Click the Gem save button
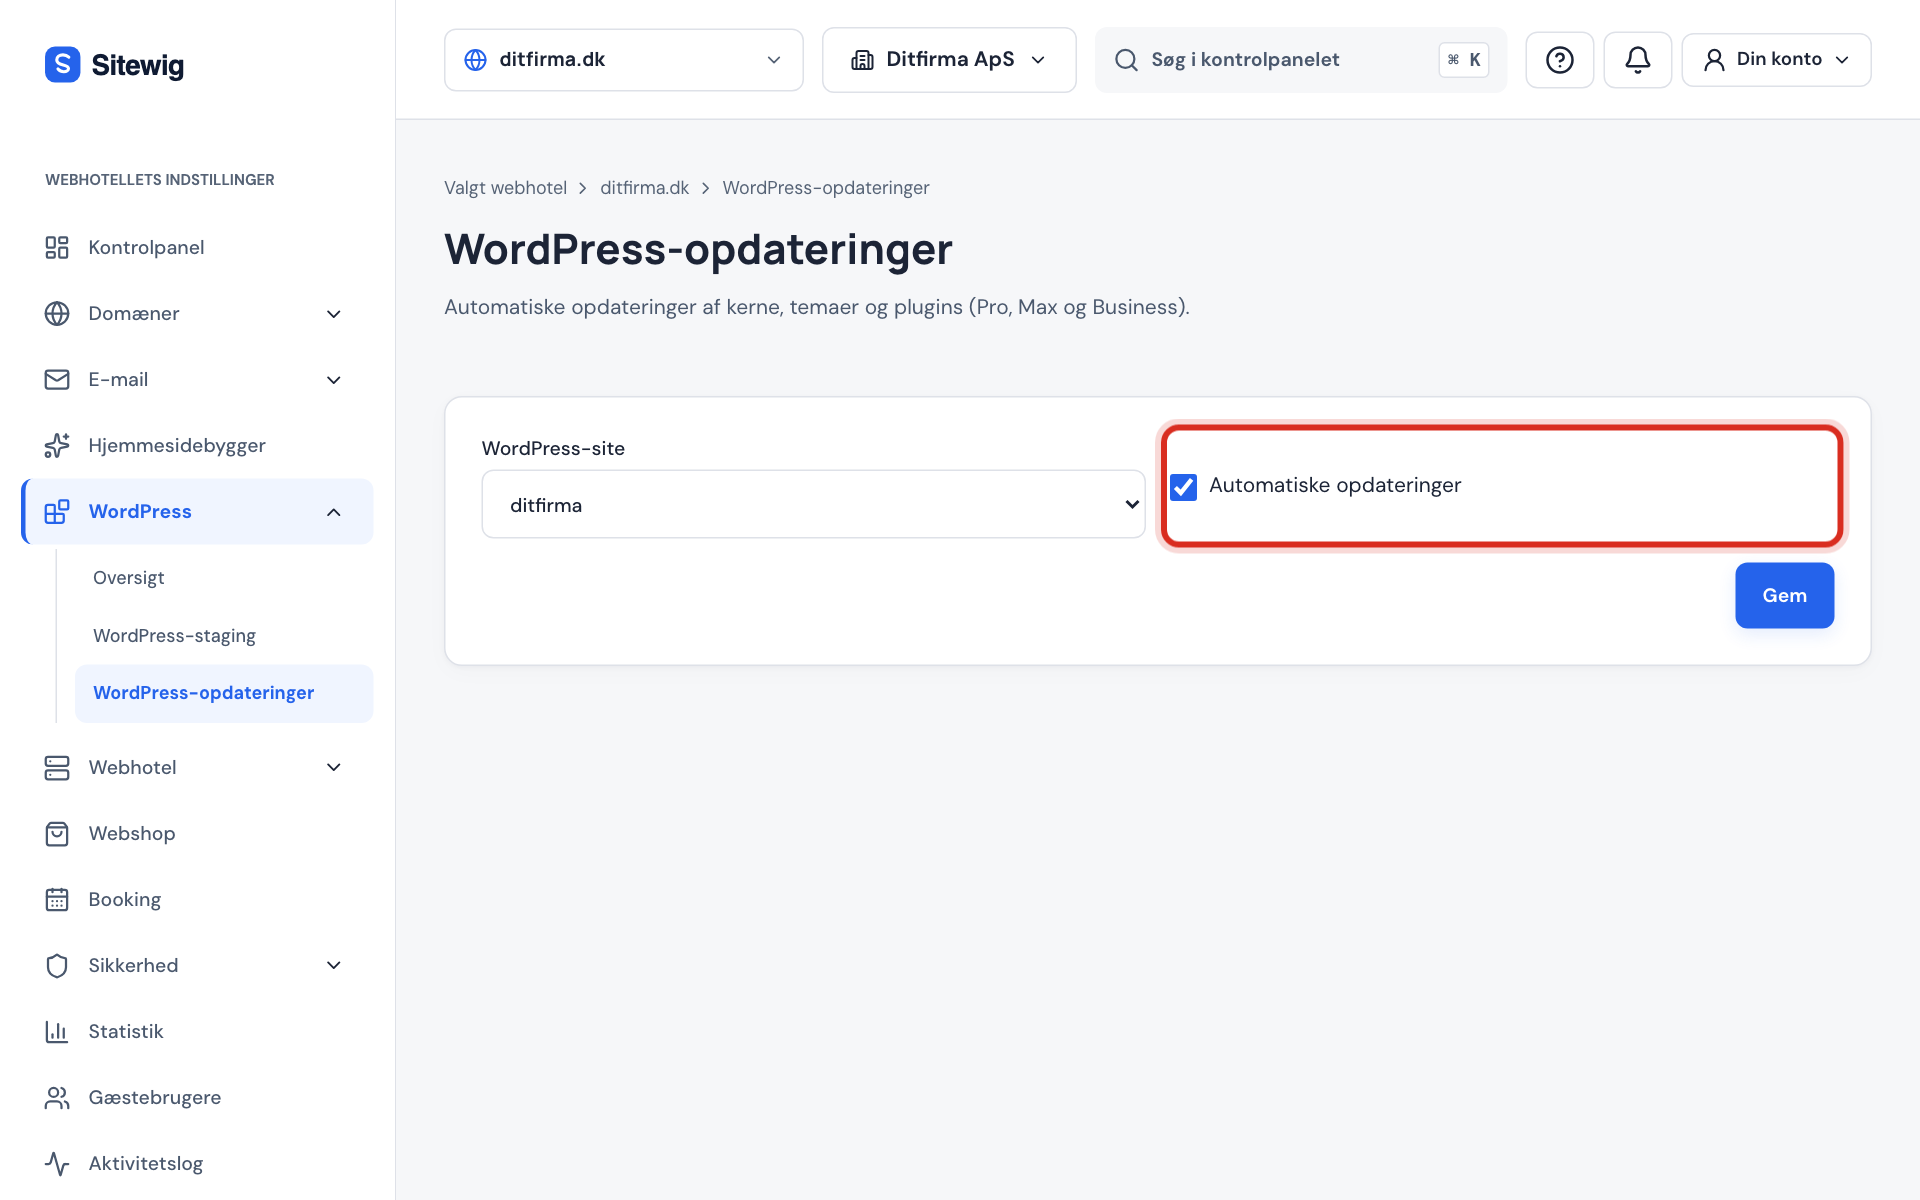 [1784, 595]
